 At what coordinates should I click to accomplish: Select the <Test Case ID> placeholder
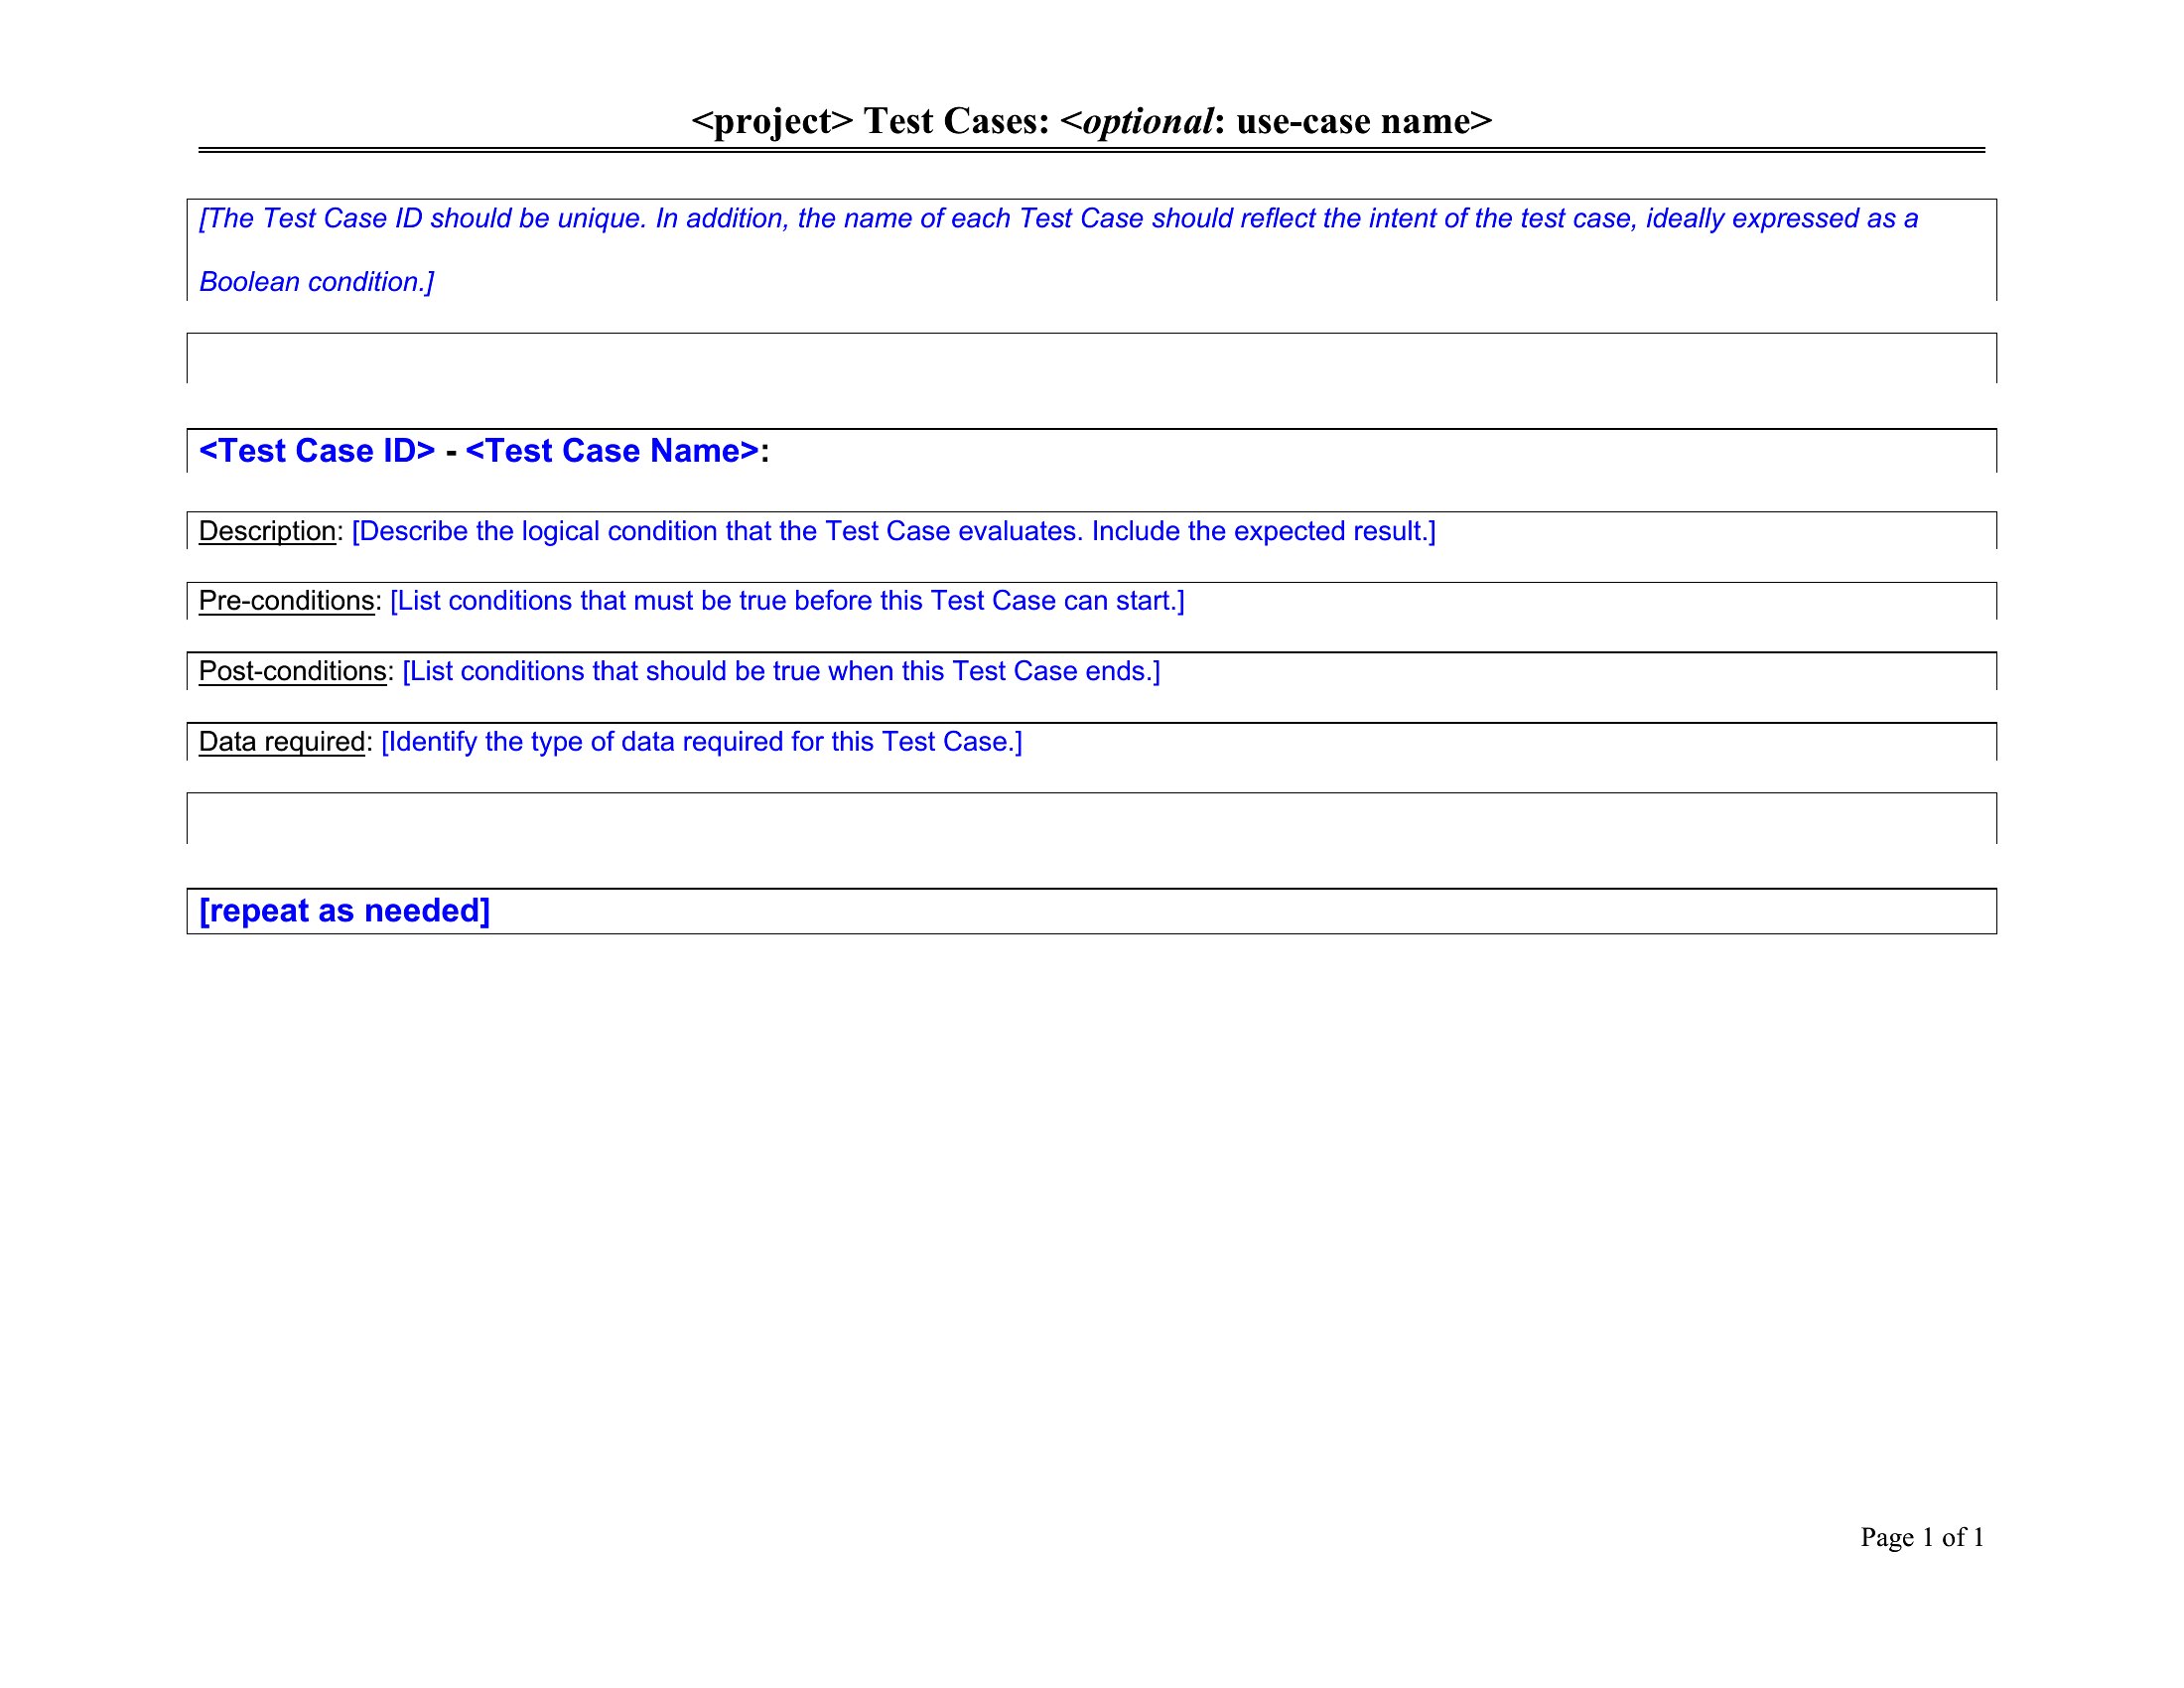[317, 451]
